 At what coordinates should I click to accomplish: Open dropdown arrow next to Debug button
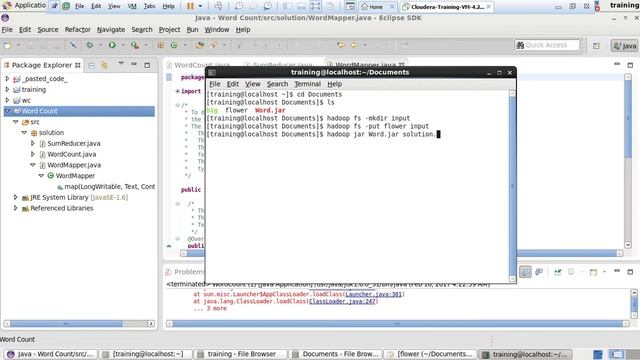[x=100, y=45]
